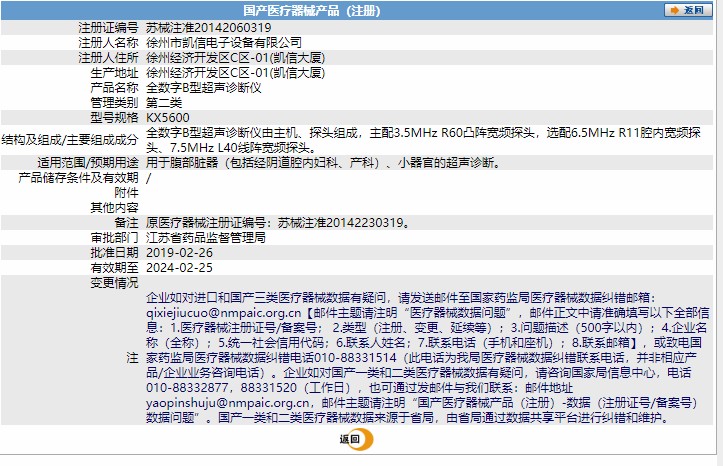This screenshot has height=466, width=723.
Task: Select the 生产地址 address value
Action: click(x=236, y=73)
